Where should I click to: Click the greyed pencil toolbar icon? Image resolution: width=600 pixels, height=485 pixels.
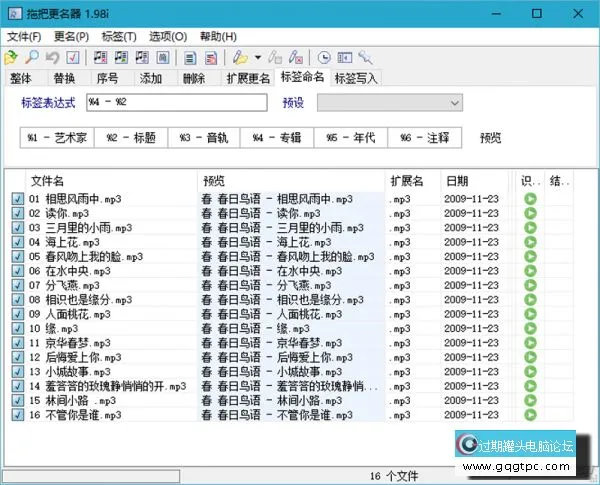click(275, 57)
